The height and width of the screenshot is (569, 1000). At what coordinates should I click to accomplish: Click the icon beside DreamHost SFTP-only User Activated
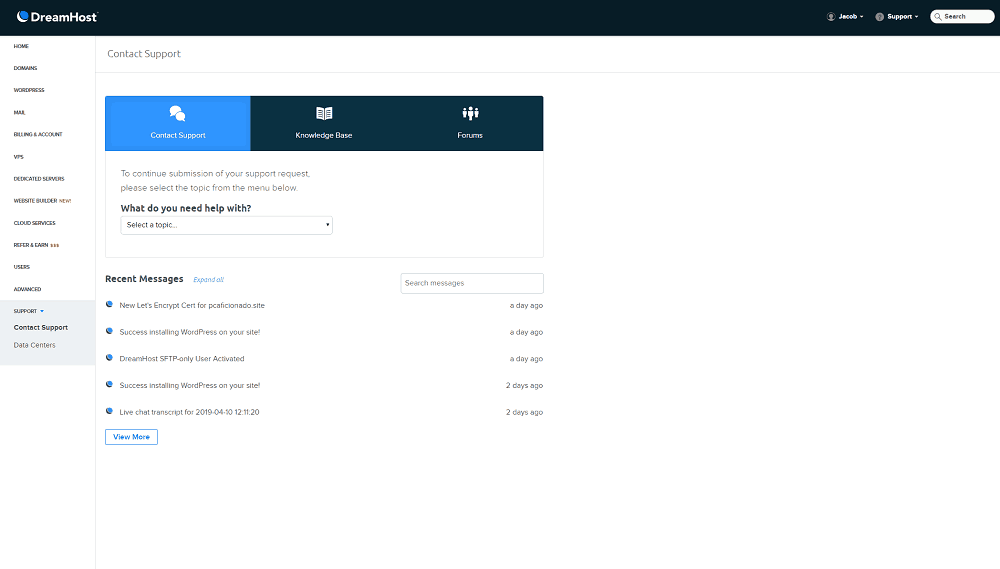pos(109,358)
